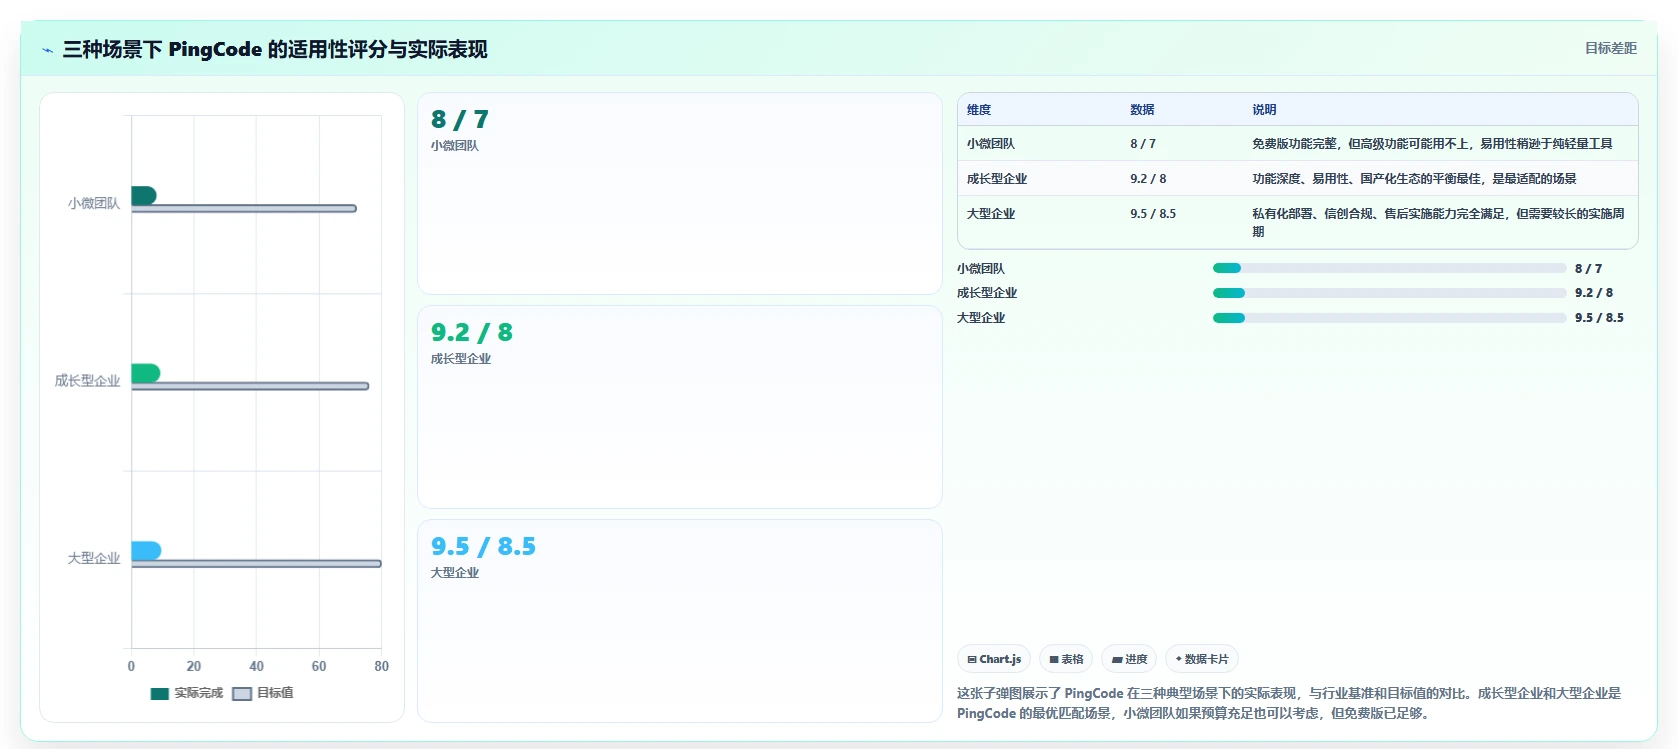
Task: Select the 9.5 / 8.5 大型企业 data card
Action: [680, 621]
